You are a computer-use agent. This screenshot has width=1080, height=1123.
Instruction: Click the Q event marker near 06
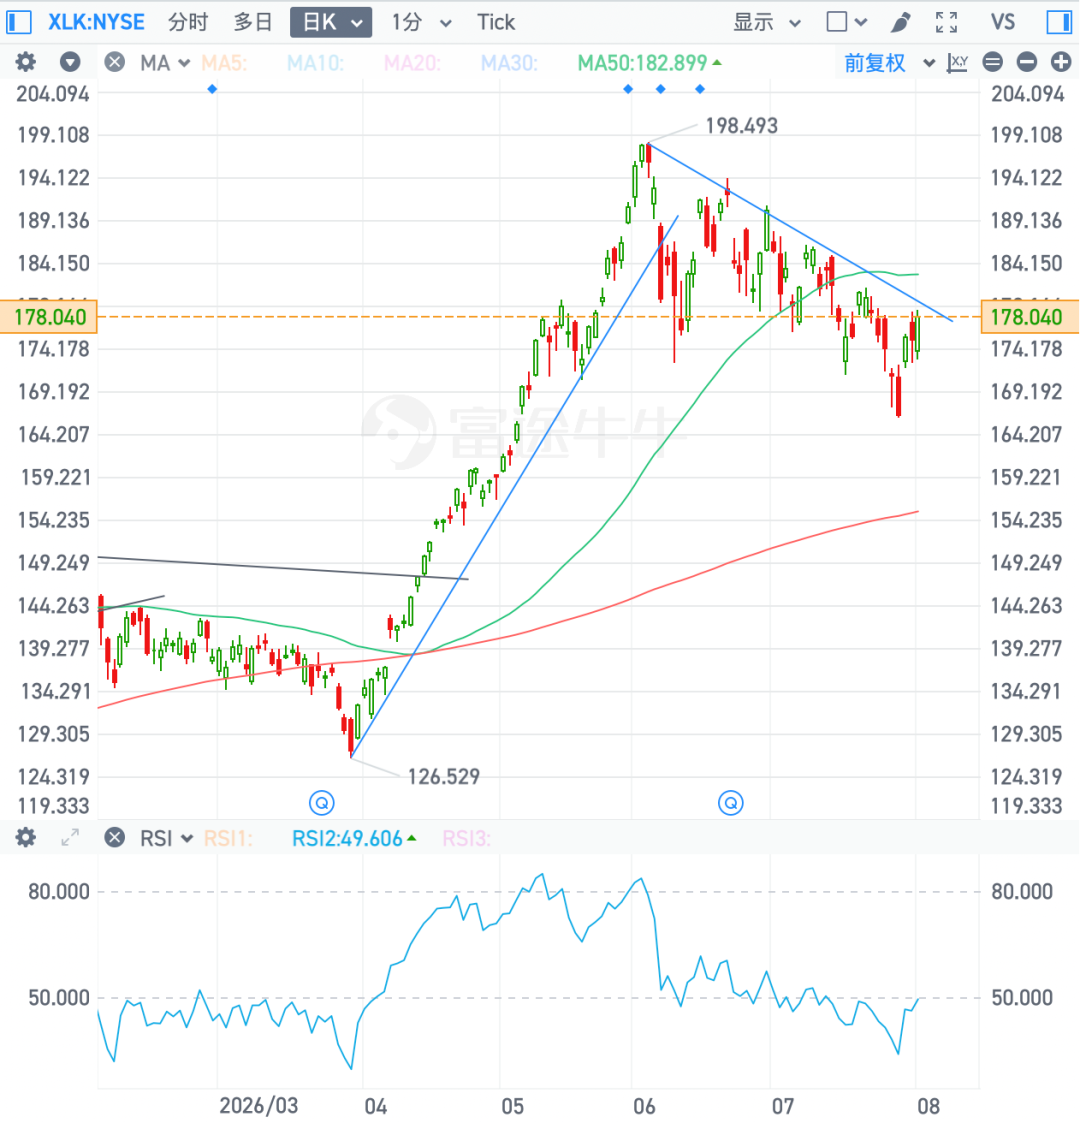[731, 803]
